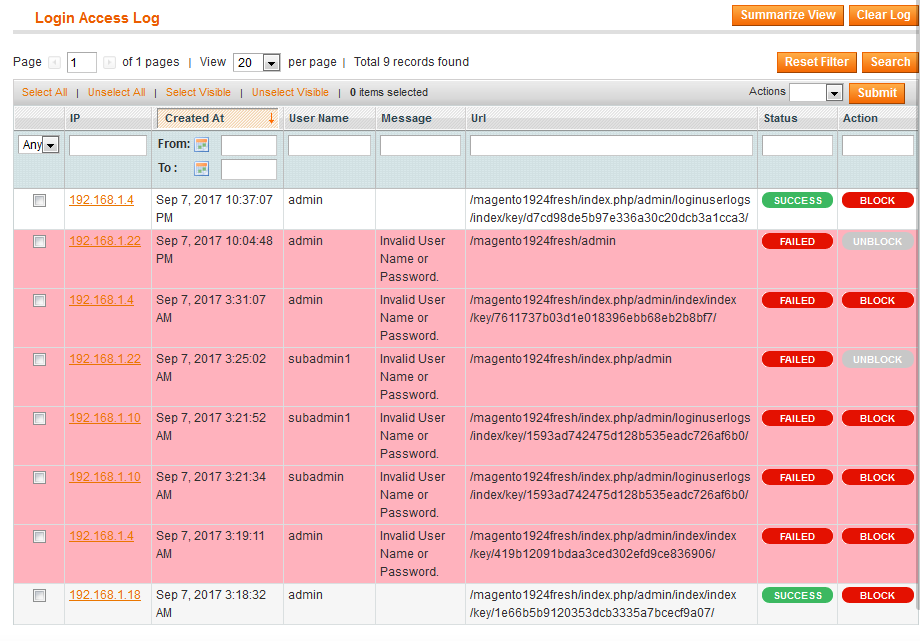The height and width of the screenshot is (641, 920).
Task: Open the To date calendar picker icon
Action: click(x=201, y=168)
